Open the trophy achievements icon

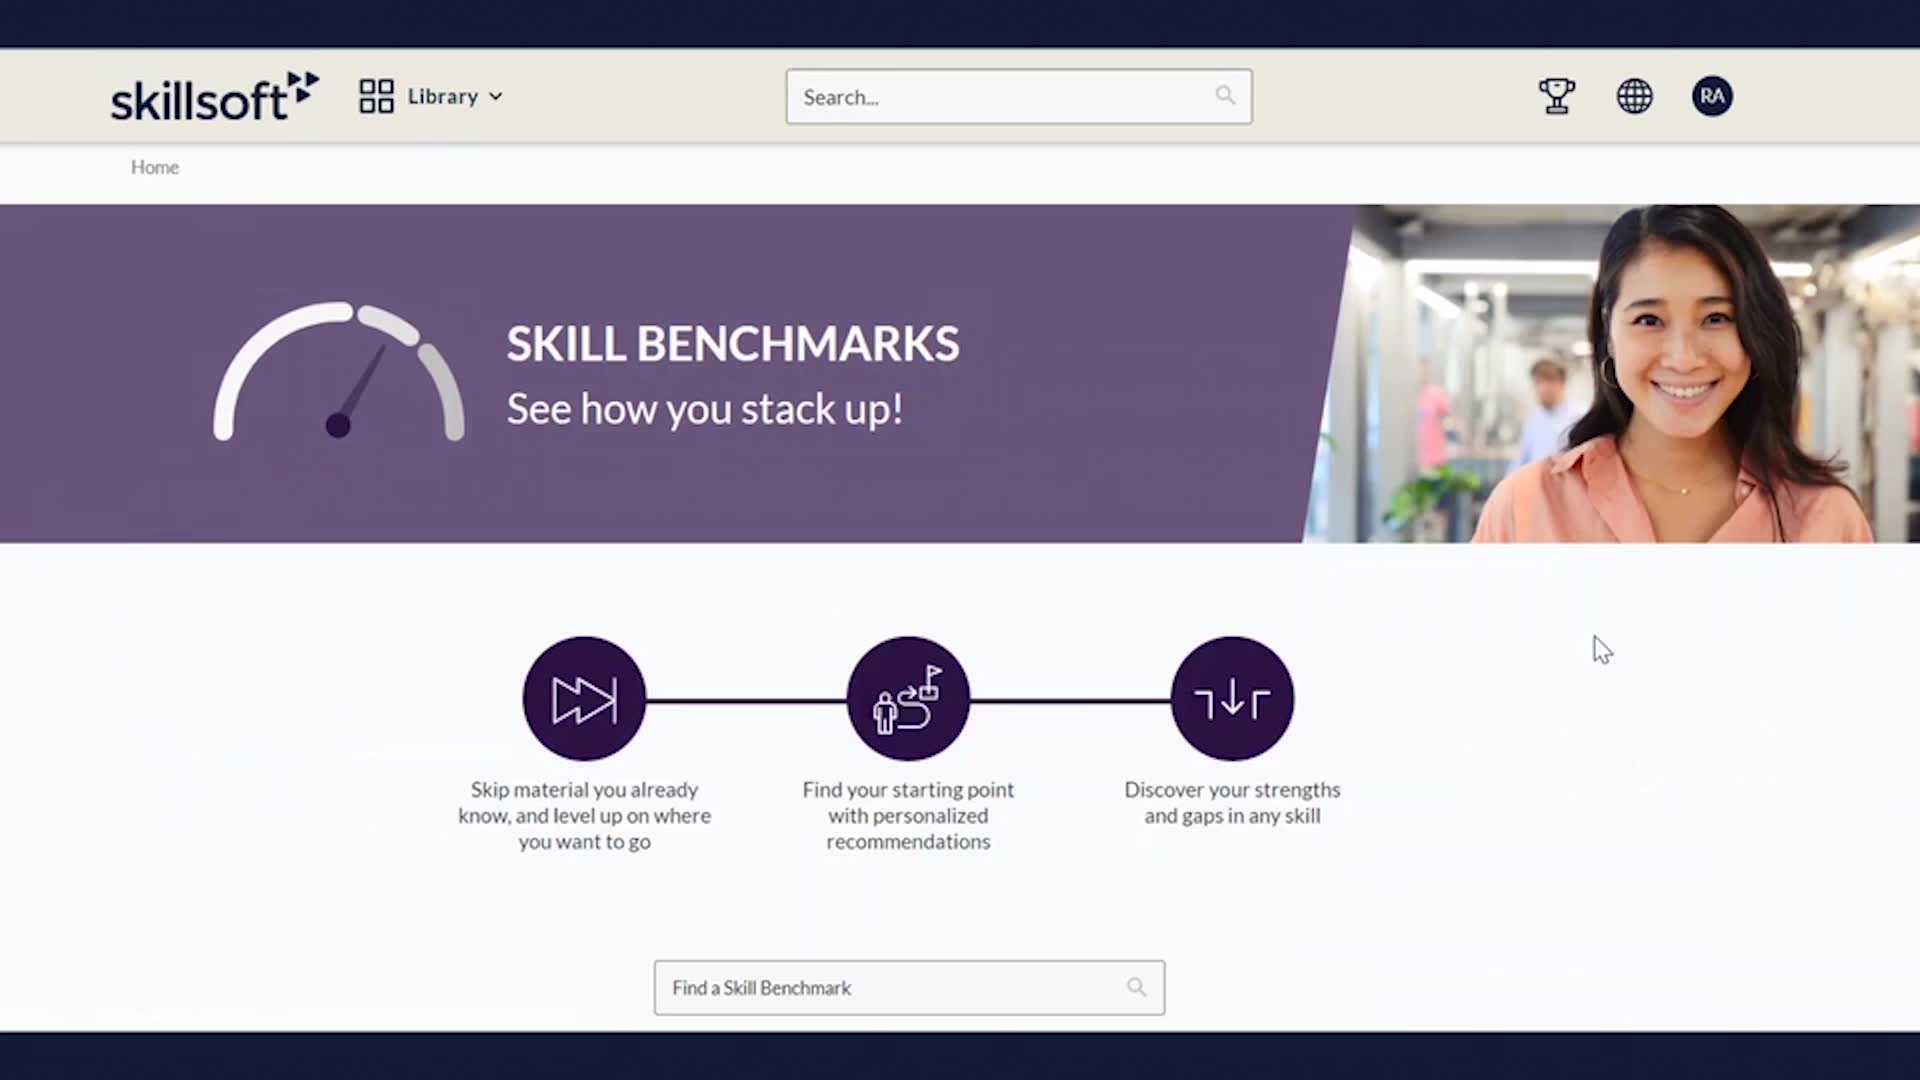(x=1556, y=97)
